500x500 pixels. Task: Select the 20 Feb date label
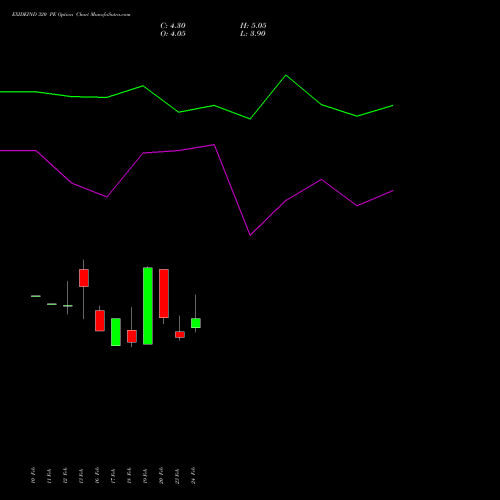coord(161,475)
